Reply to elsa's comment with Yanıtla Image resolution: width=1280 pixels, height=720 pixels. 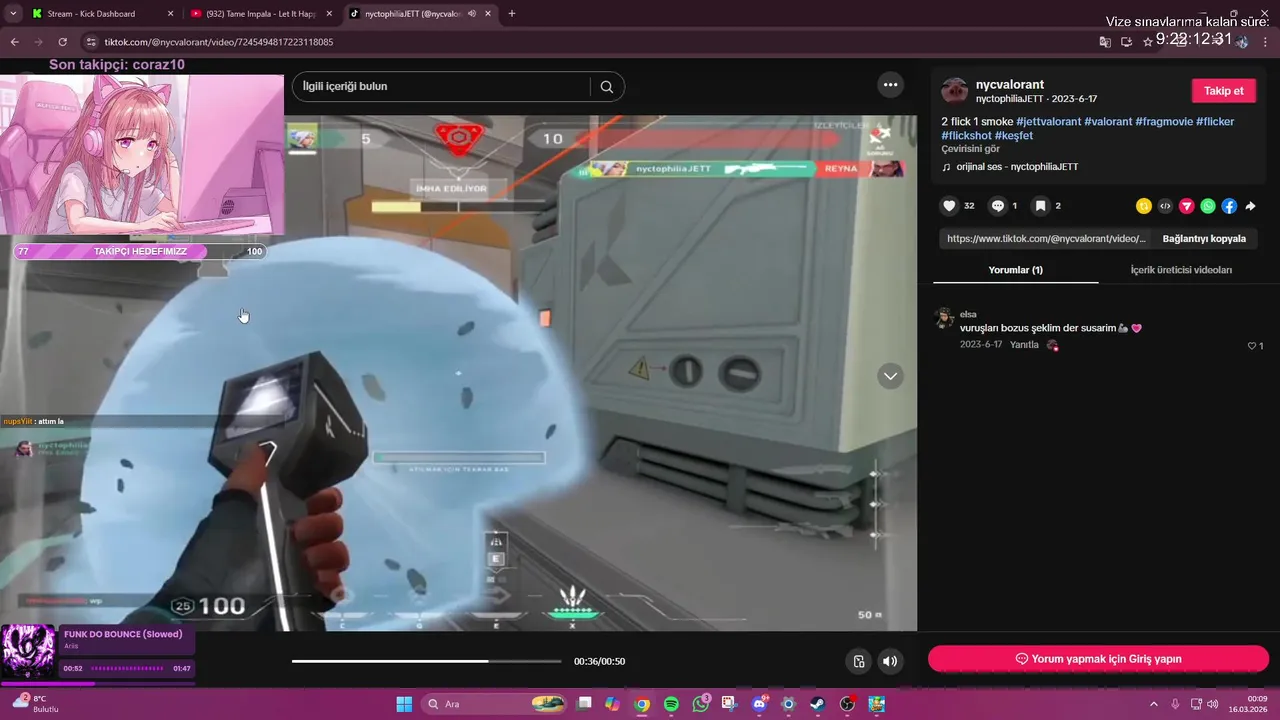point(1024,345)
